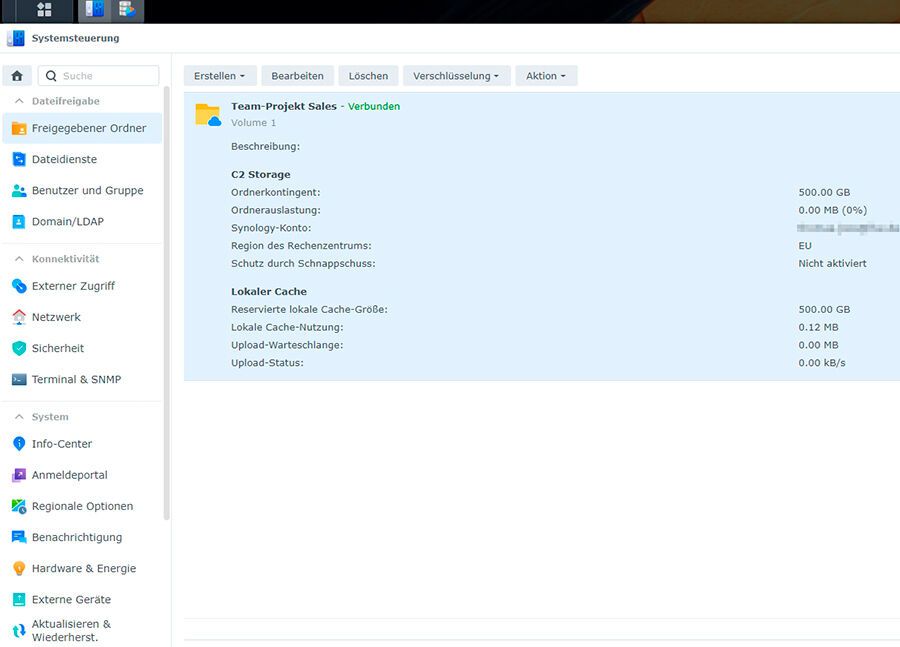900x647 pixels.
Task: Open Hardware & Energie settings
Action: (x=83, y=568)
